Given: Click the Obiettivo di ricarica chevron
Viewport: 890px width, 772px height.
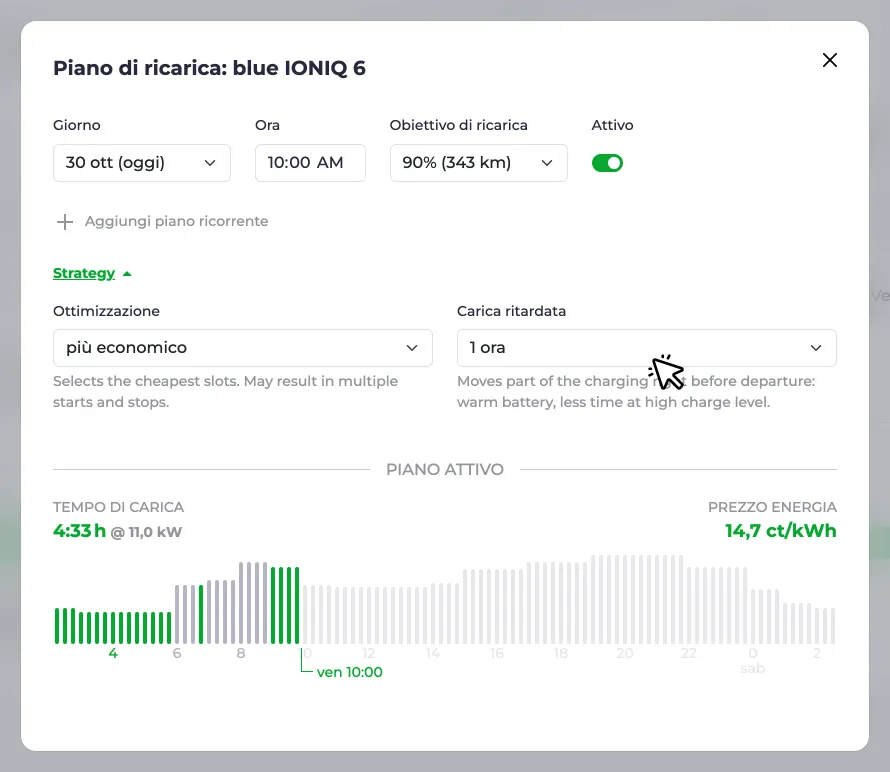Looking at the screenshot, I should 547,163.
